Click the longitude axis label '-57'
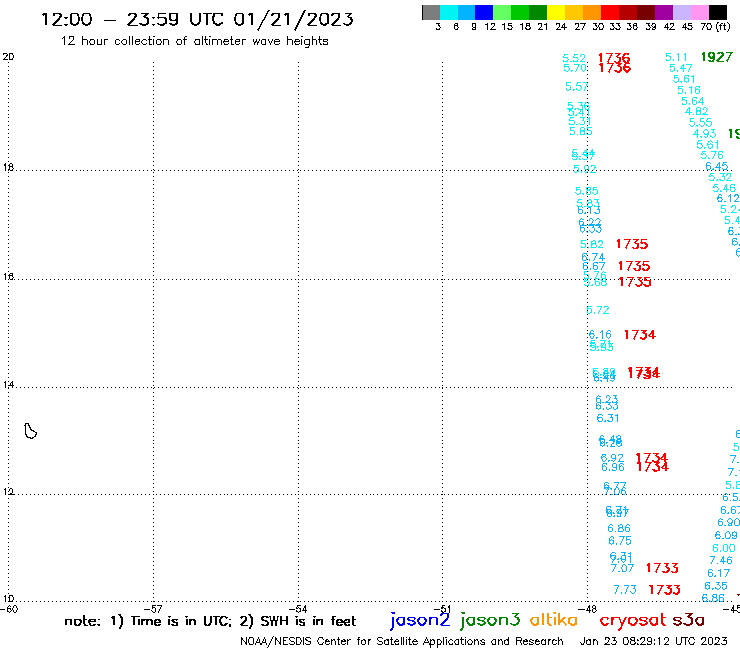The width and height of the screenshot is (740, 650). click(153, 609)
